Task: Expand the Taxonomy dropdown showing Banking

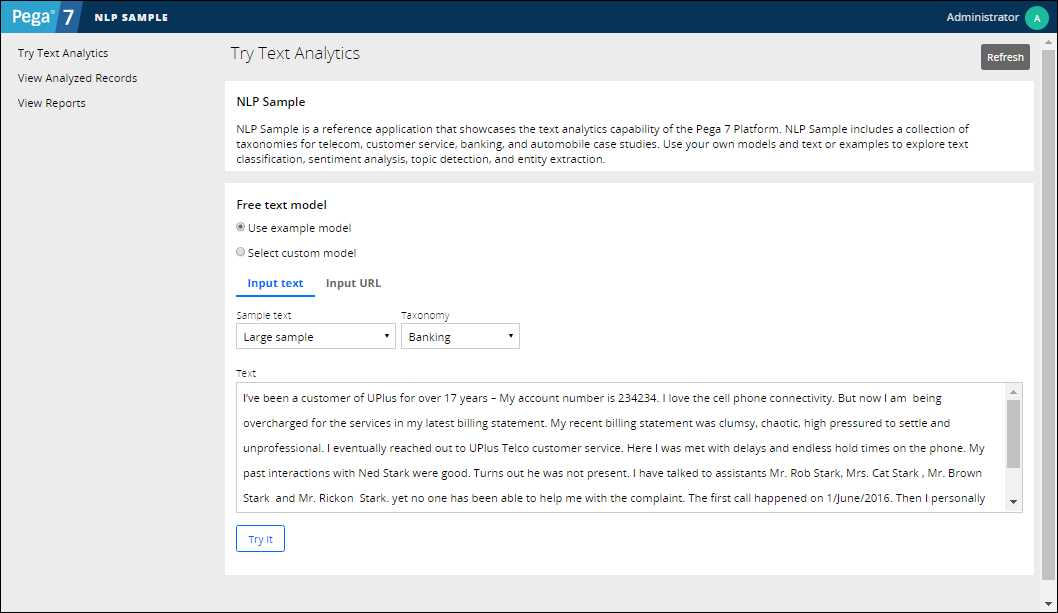Action: point(460,336)
